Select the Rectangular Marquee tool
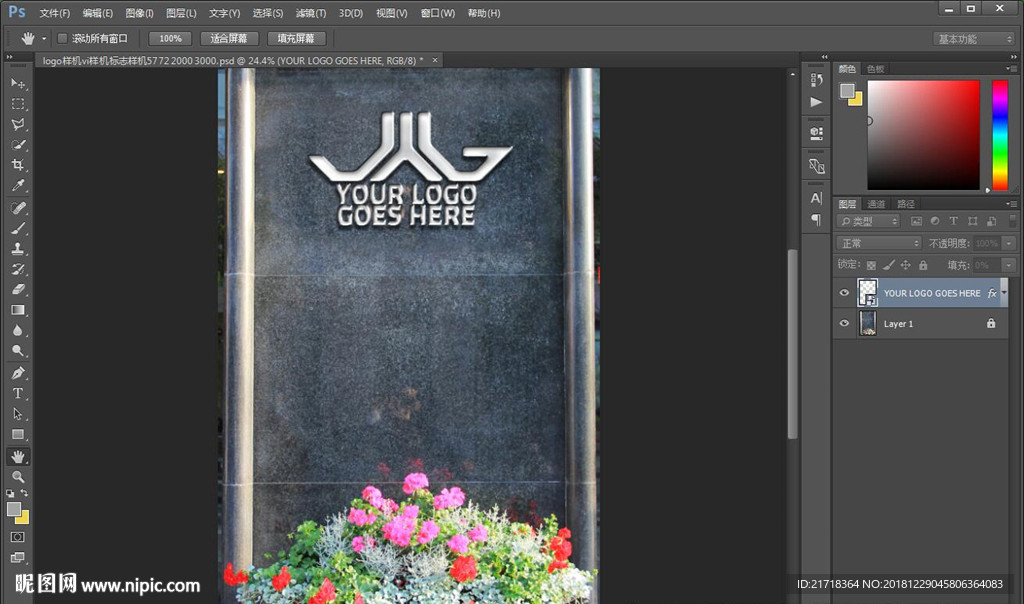This screenshot has width=1024, height=604. tap(18, 104)
